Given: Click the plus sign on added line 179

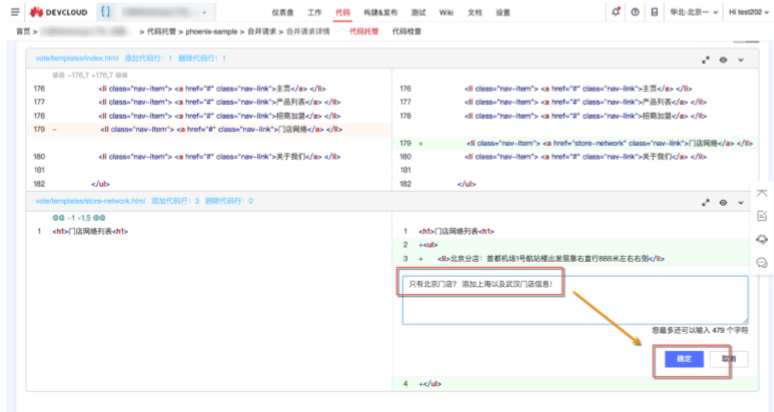Looking at the screenshot, I should click(x=421, y=144).
